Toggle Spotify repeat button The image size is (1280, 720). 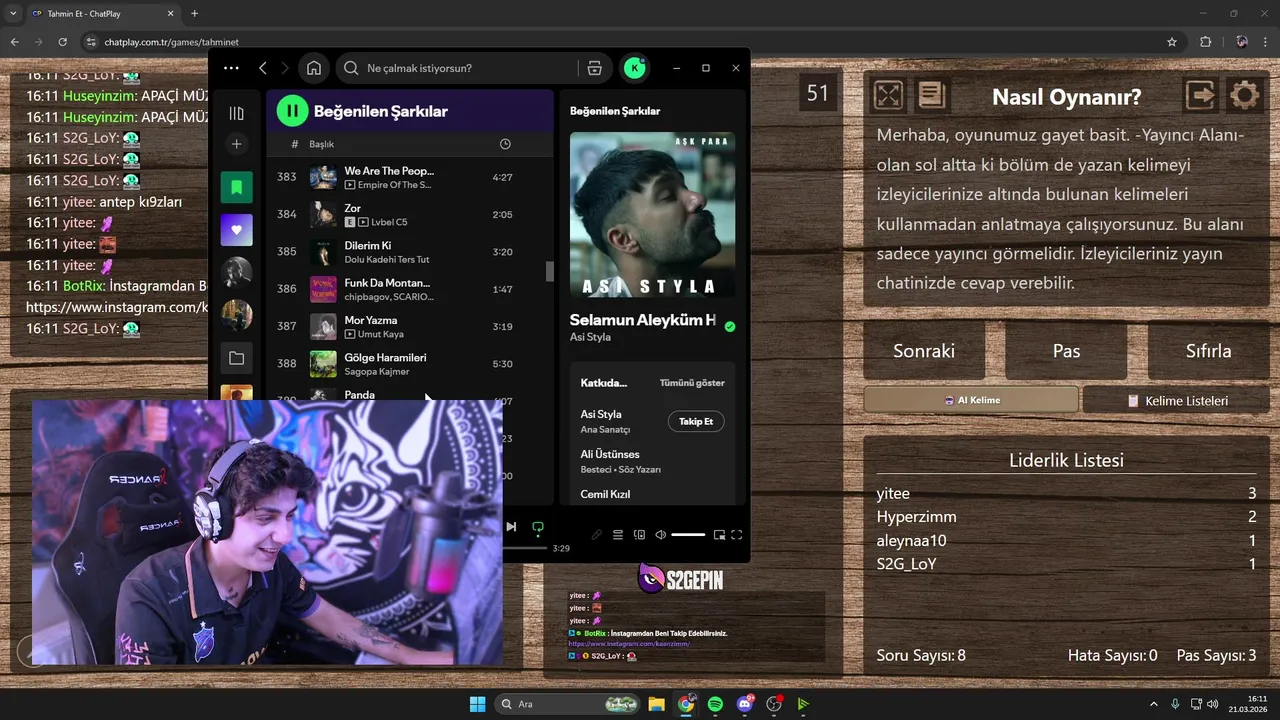[x=538, y=527]
